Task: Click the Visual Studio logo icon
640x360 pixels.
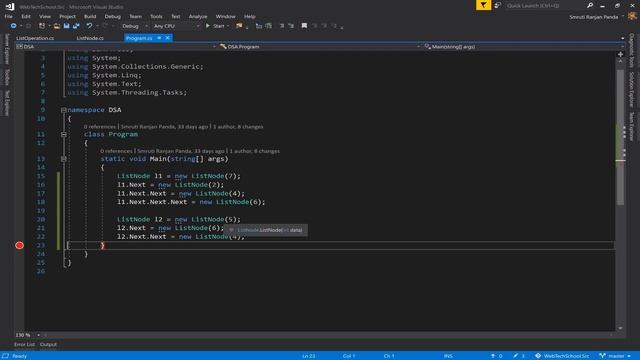Action: point(10,6)
